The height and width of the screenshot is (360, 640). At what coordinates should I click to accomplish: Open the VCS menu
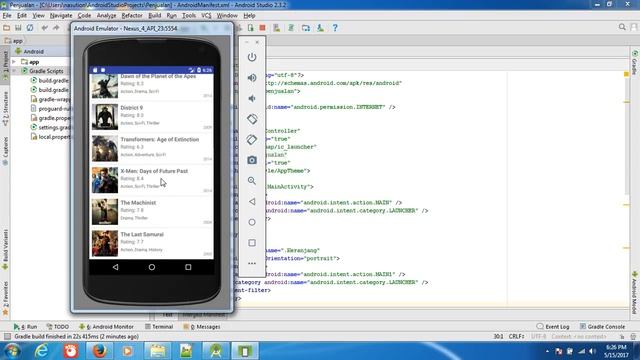(206, 16)
